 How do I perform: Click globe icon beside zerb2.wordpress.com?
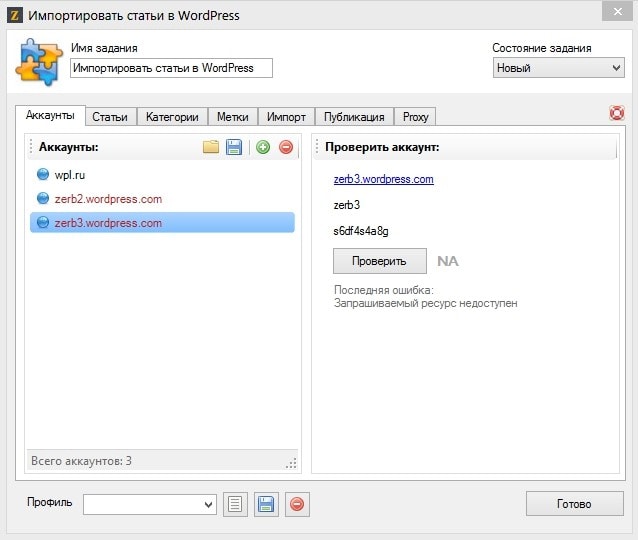coord(43,198)
